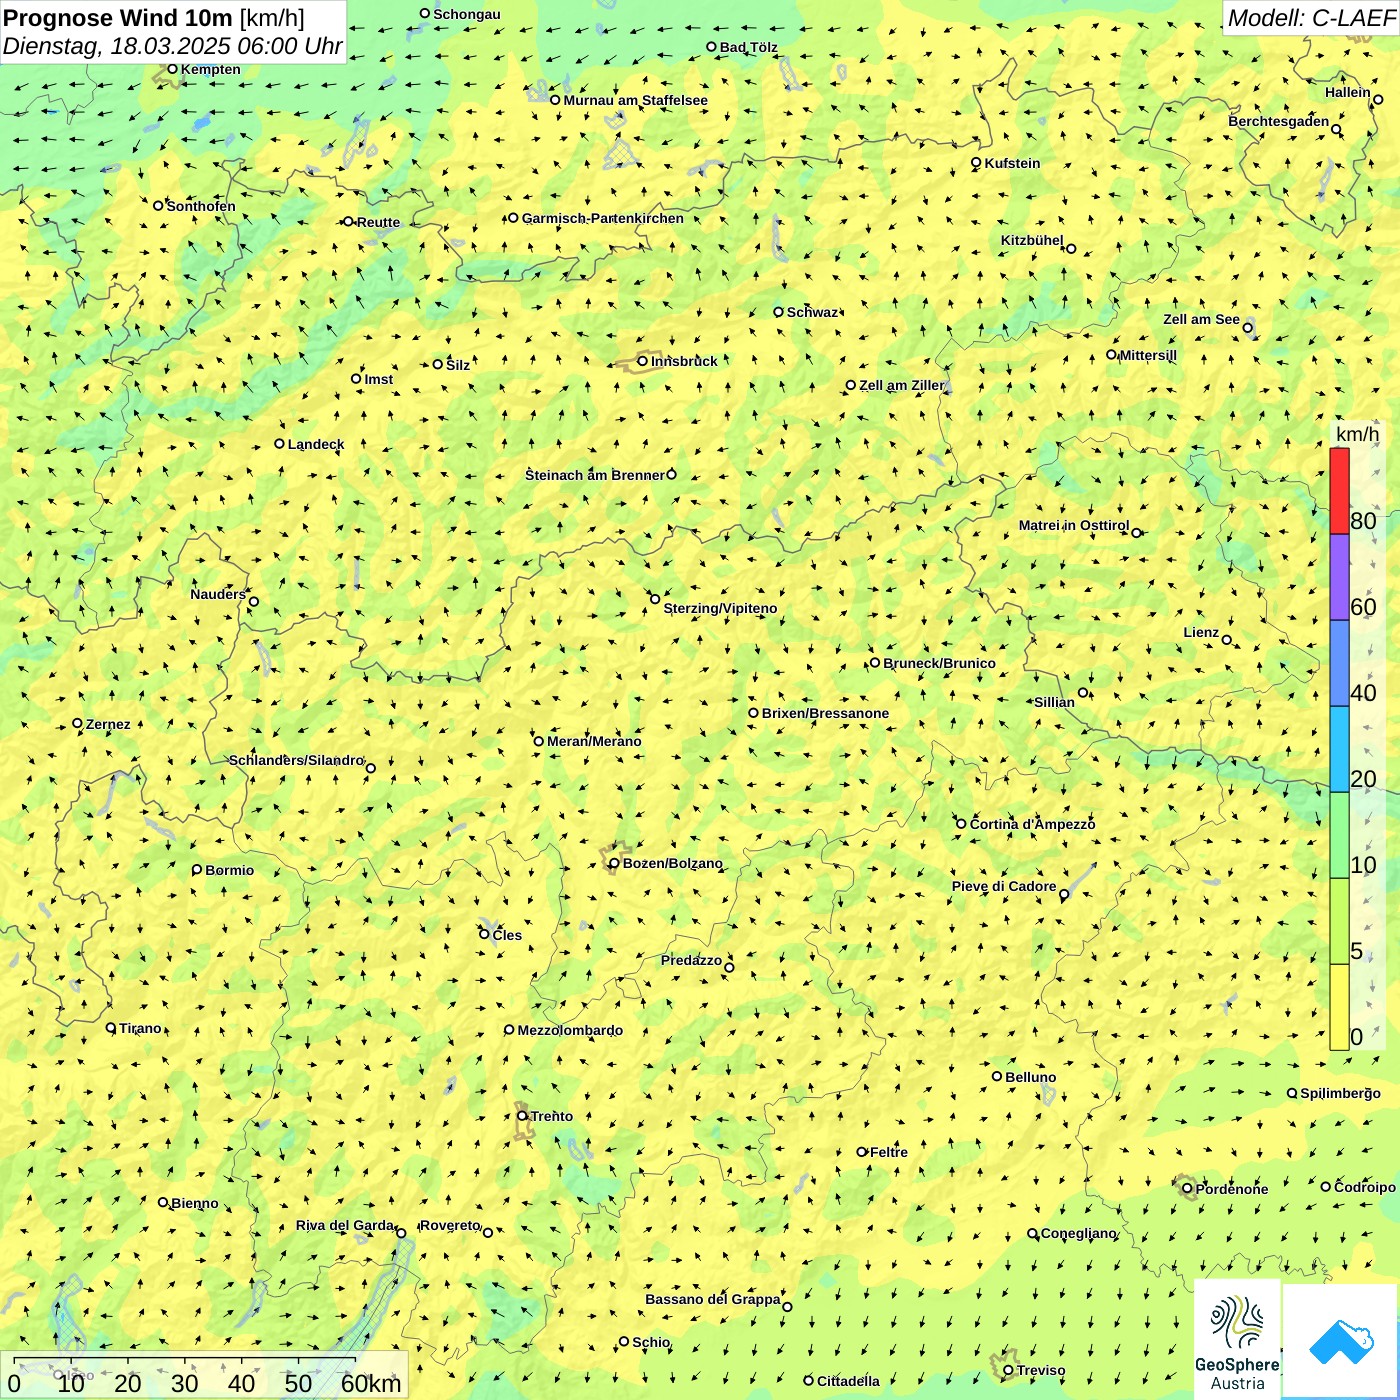The height and width of the screenshot is (1400, 1400).
Task: Select the Zell am See marker
Action: (1247, 327)
